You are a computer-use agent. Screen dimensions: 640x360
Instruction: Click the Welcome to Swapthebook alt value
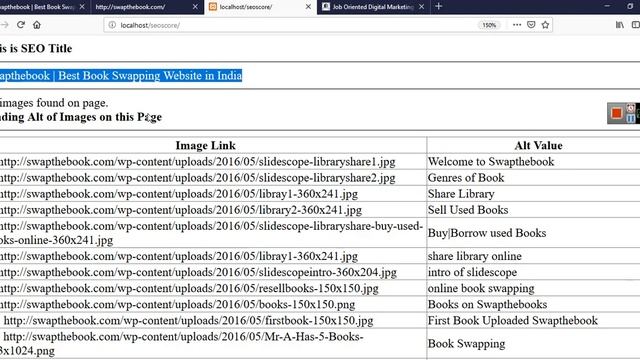491,162
